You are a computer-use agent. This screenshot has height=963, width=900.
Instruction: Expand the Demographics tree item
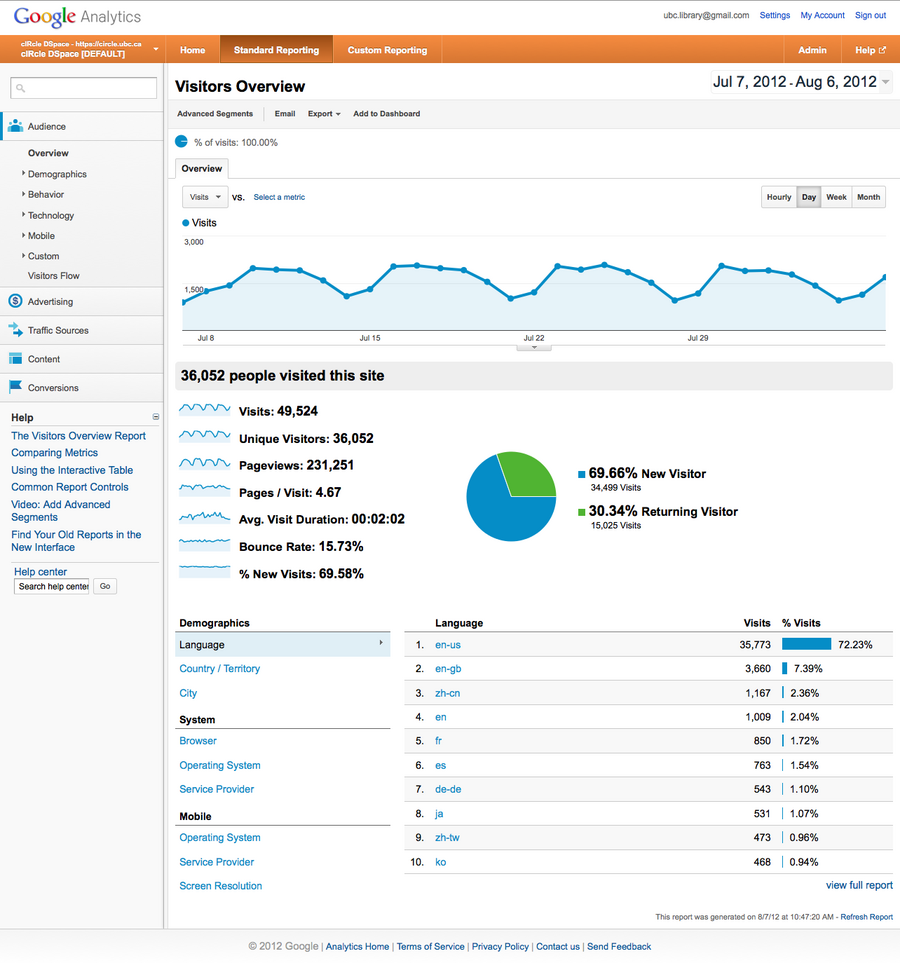tap(24, 174)
